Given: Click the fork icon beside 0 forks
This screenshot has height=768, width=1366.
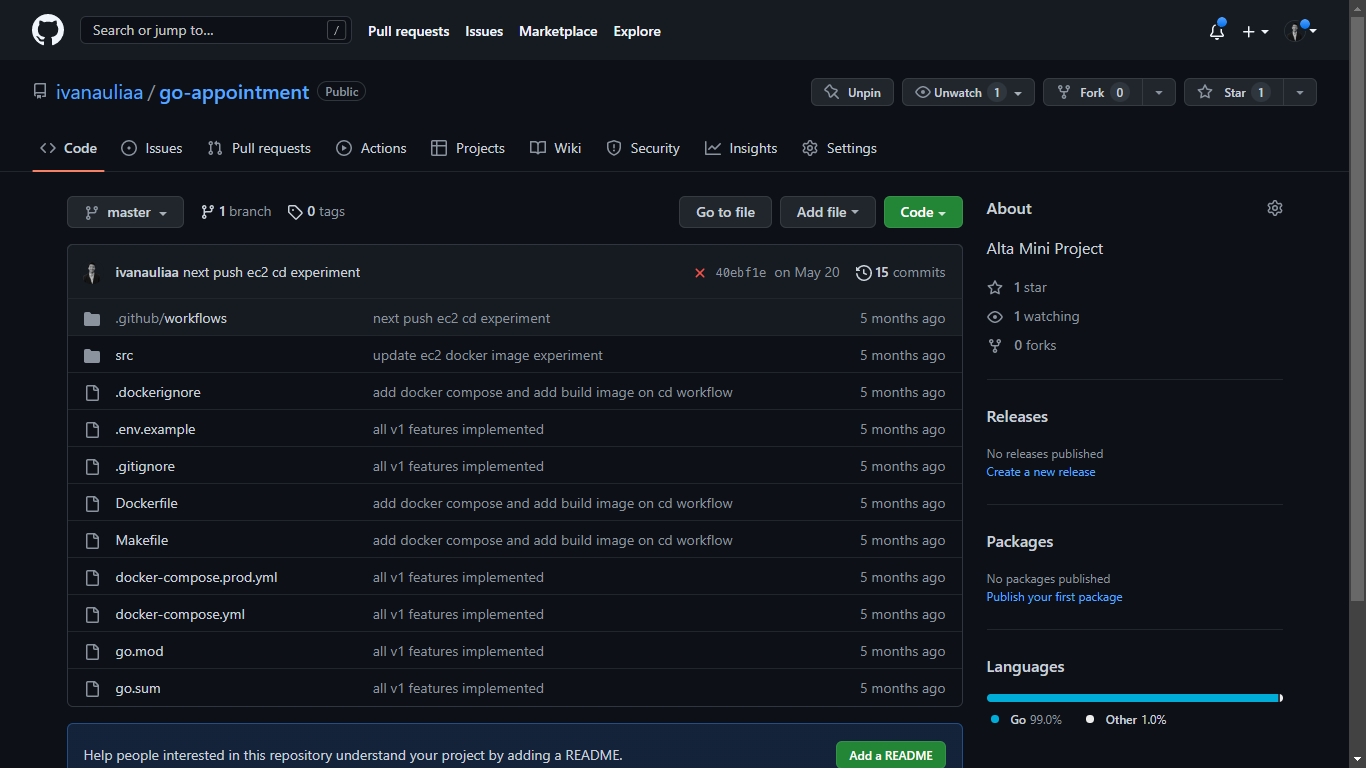Looking at the screenshot, I should (995, 345).
